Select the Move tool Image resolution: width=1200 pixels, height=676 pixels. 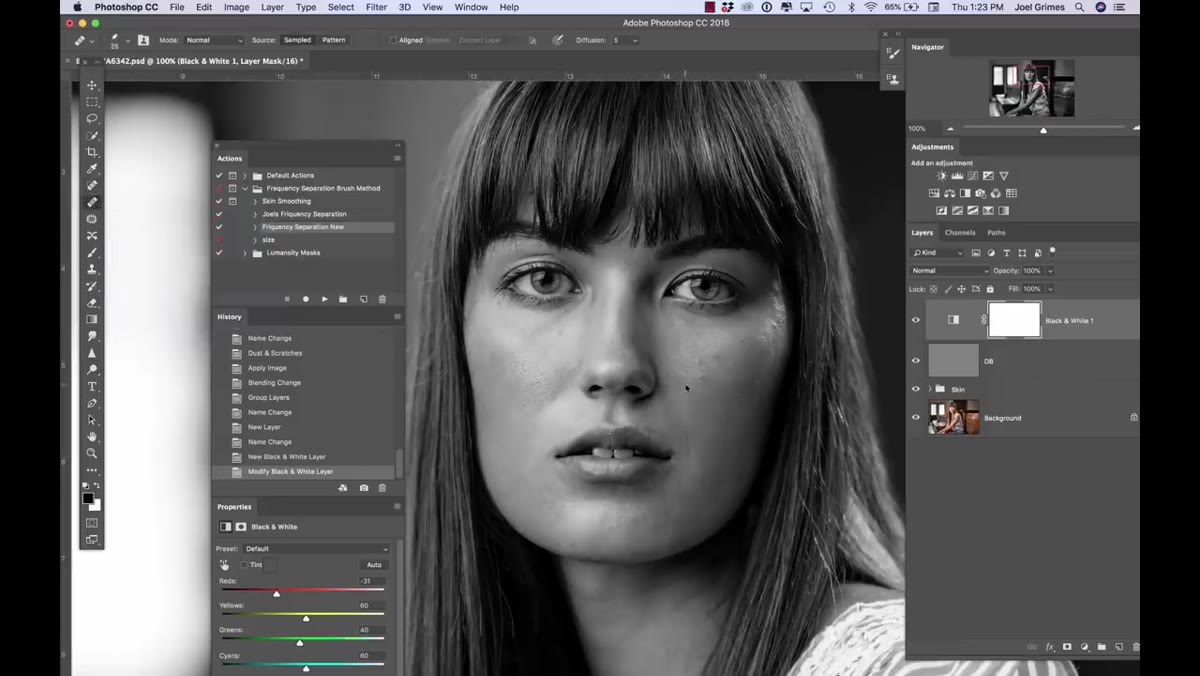tap(92, 85)
